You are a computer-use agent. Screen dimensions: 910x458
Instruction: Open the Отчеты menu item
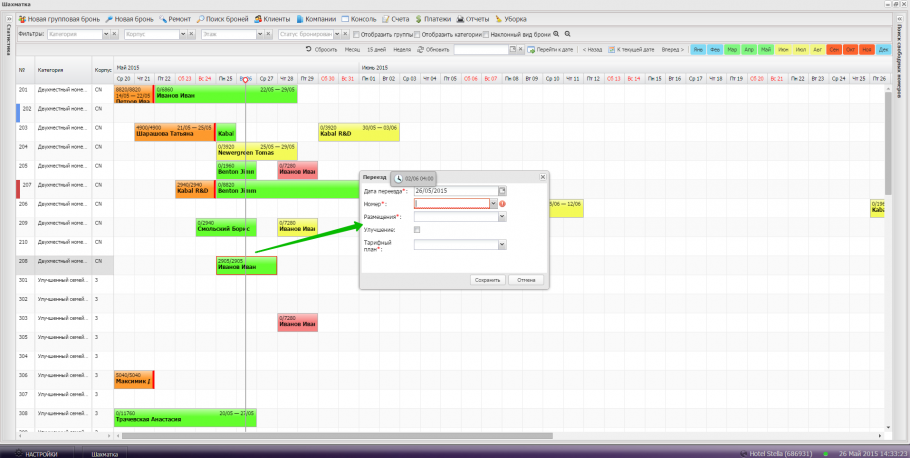click(472, 19)
